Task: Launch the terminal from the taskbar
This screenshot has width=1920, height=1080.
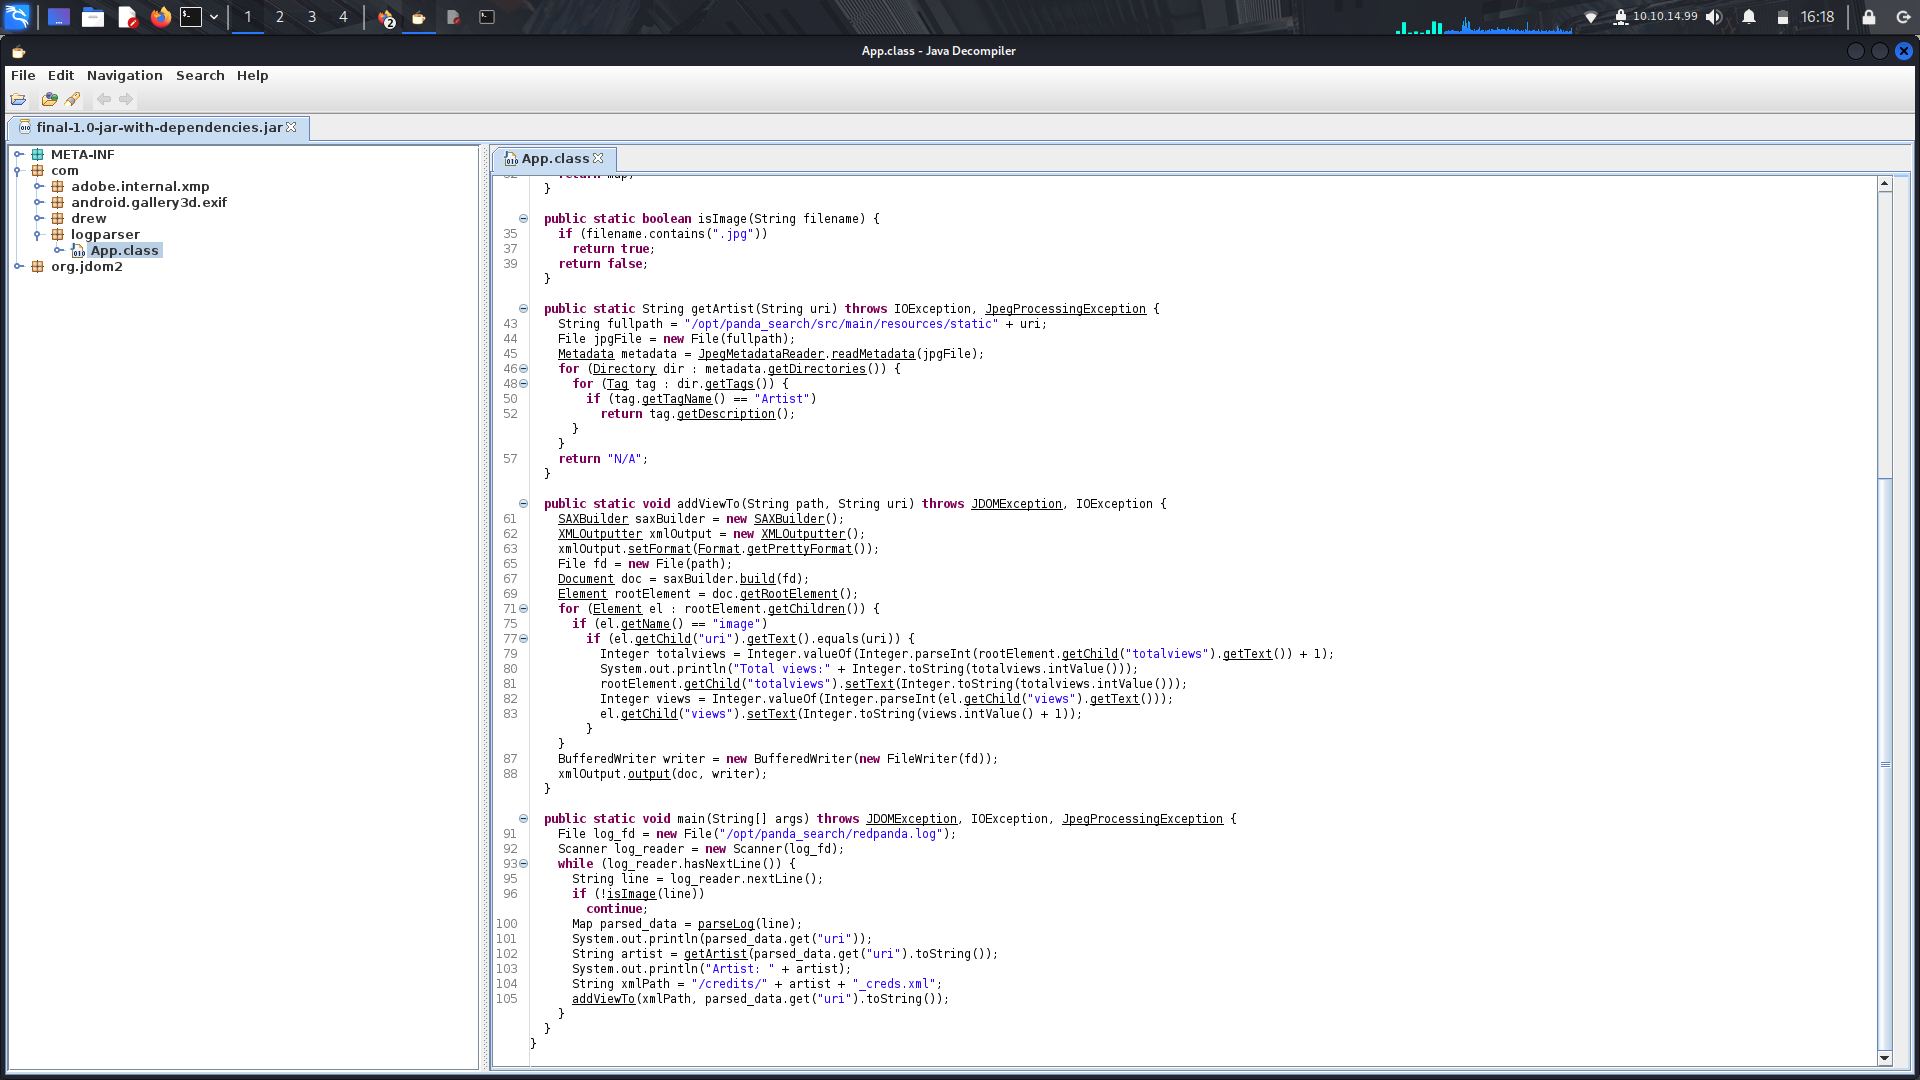Action: click(x=192, y=16)
